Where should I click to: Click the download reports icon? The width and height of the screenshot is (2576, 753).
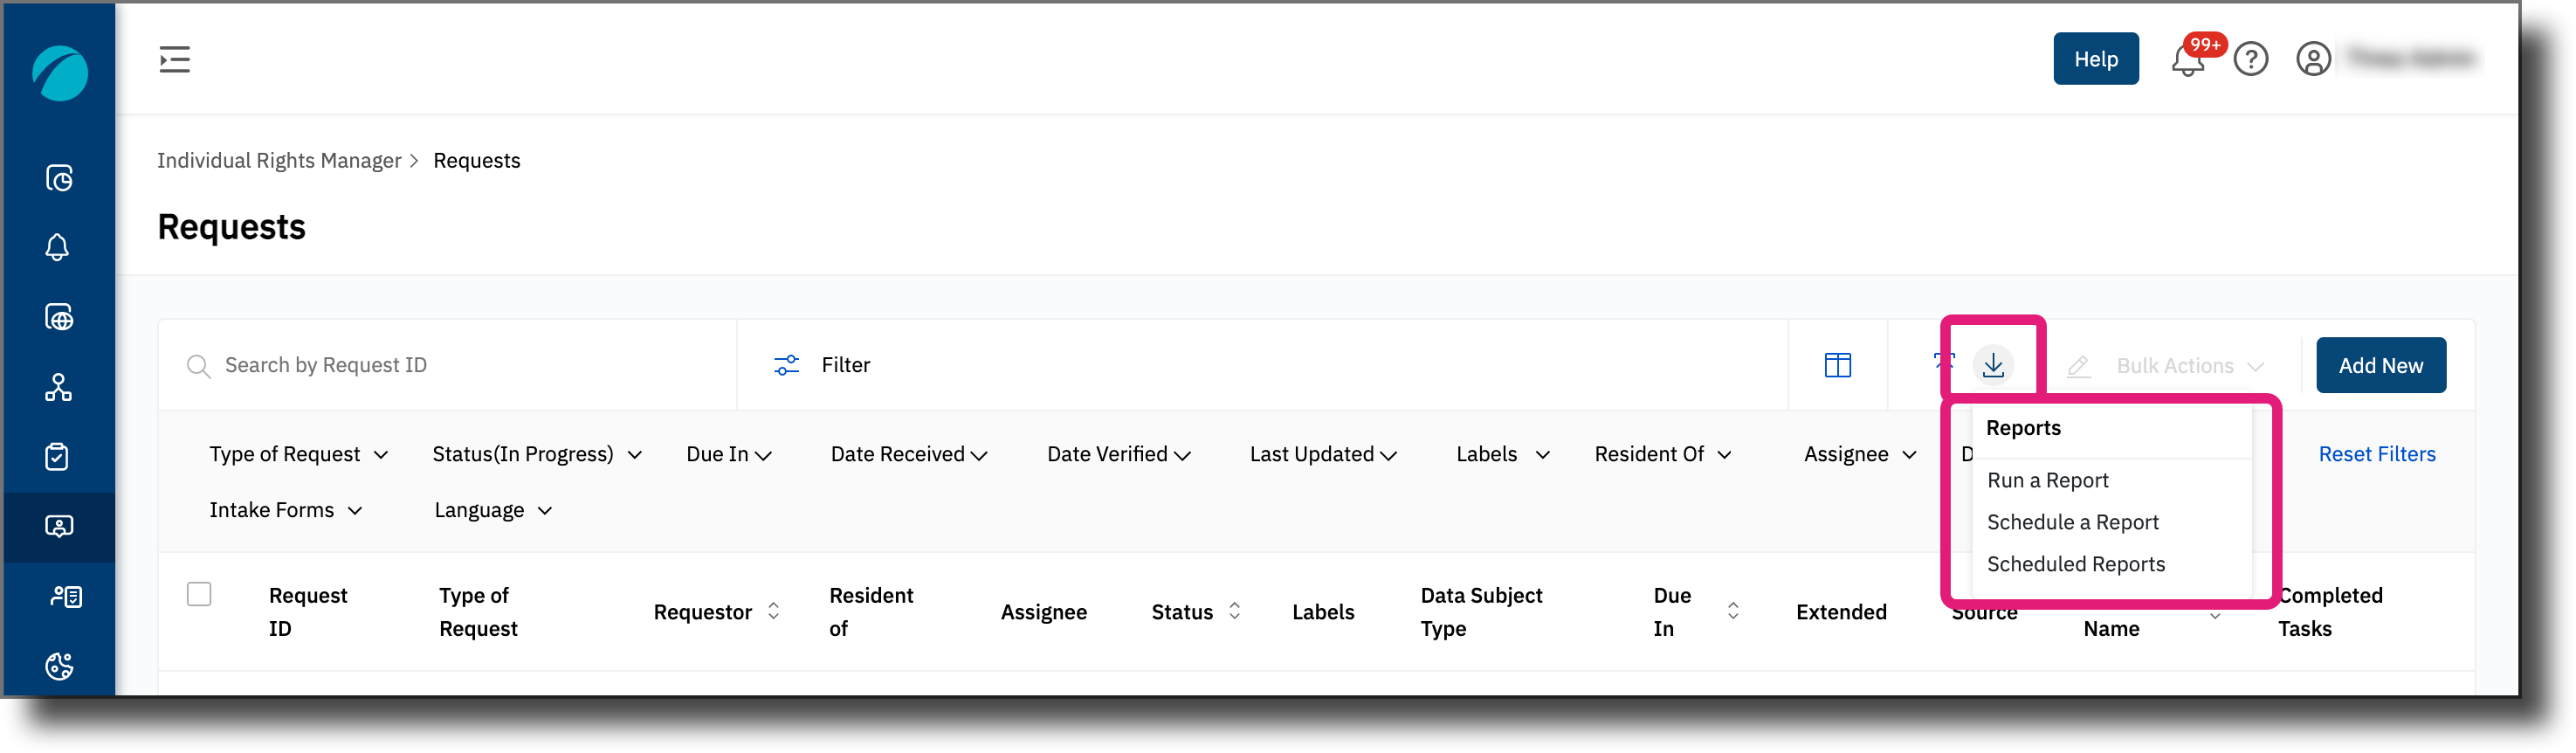pyautogui.click(x=1993, y=366)
